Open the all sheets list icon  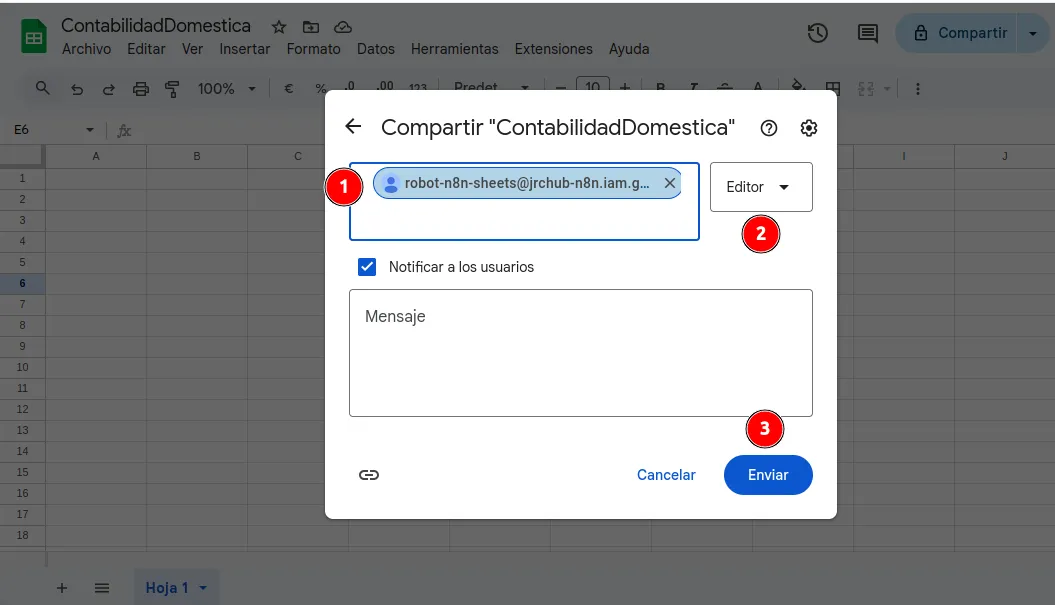point(102,588)
